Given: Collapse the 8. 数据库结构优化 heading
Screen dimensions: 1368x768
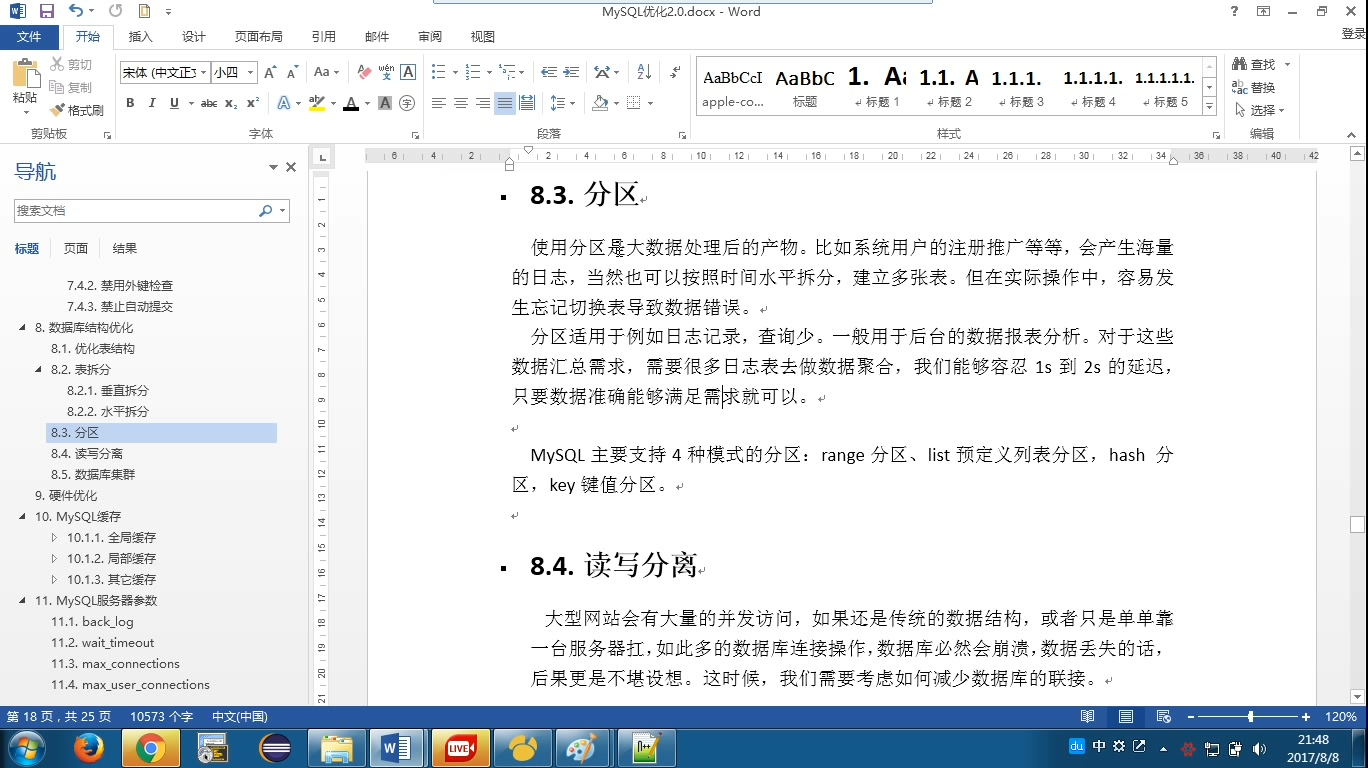Looking at the screenshot, I should 23,328.
